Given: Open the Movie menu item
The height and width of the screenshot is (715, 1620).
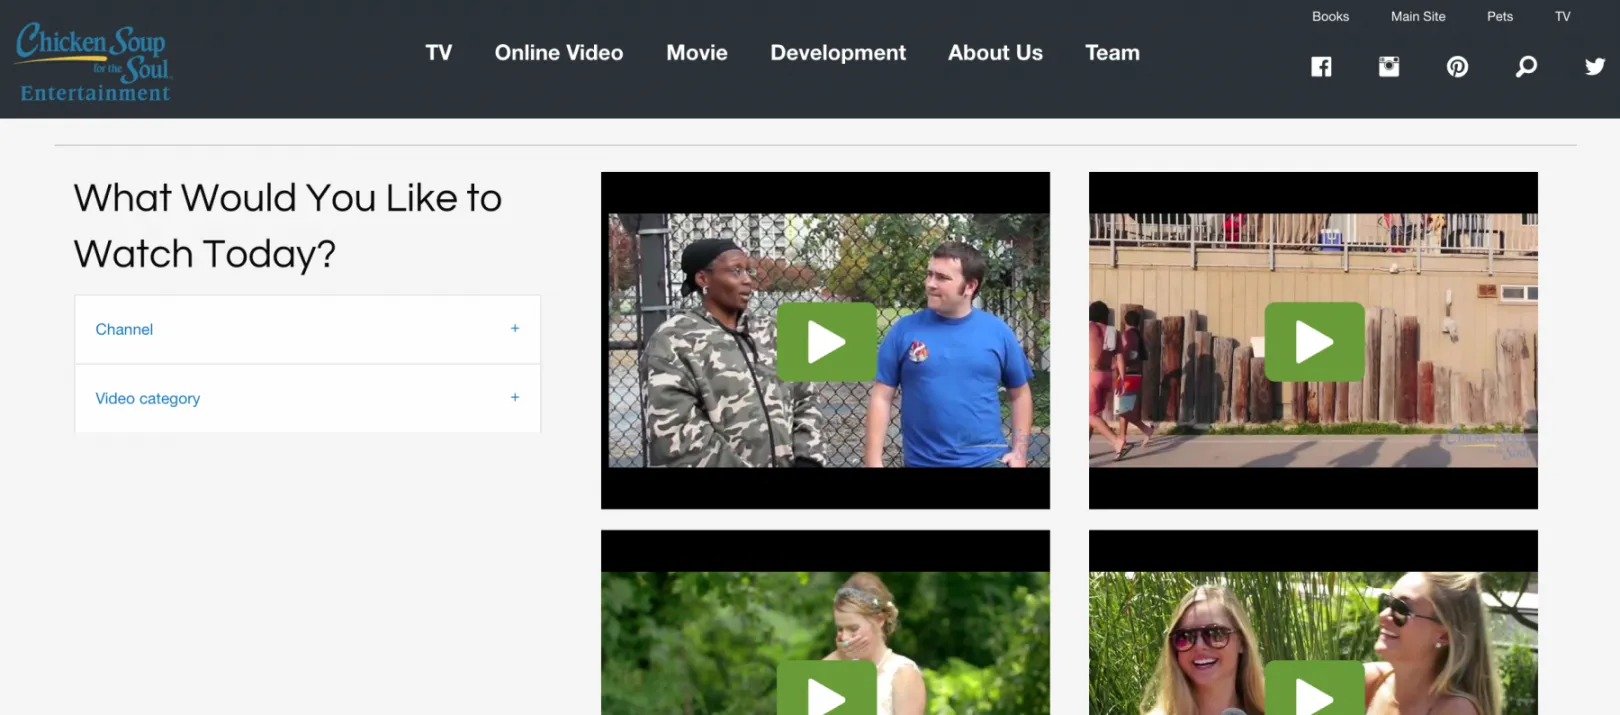Looking at the screenshot, I should (x=697, y=53).
